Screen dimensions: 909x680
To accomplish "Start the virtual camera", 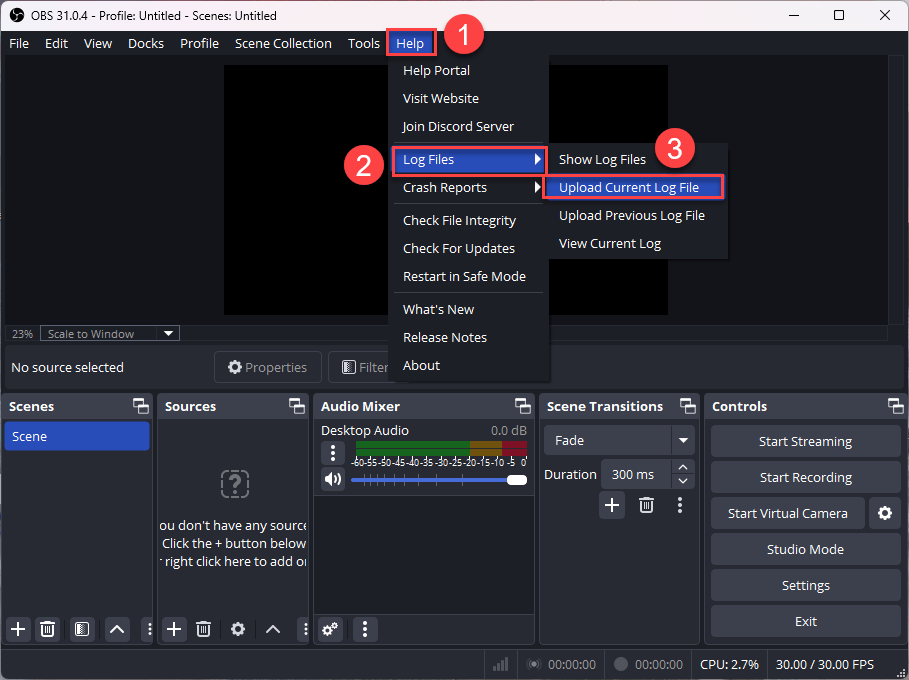I will 788,513.
